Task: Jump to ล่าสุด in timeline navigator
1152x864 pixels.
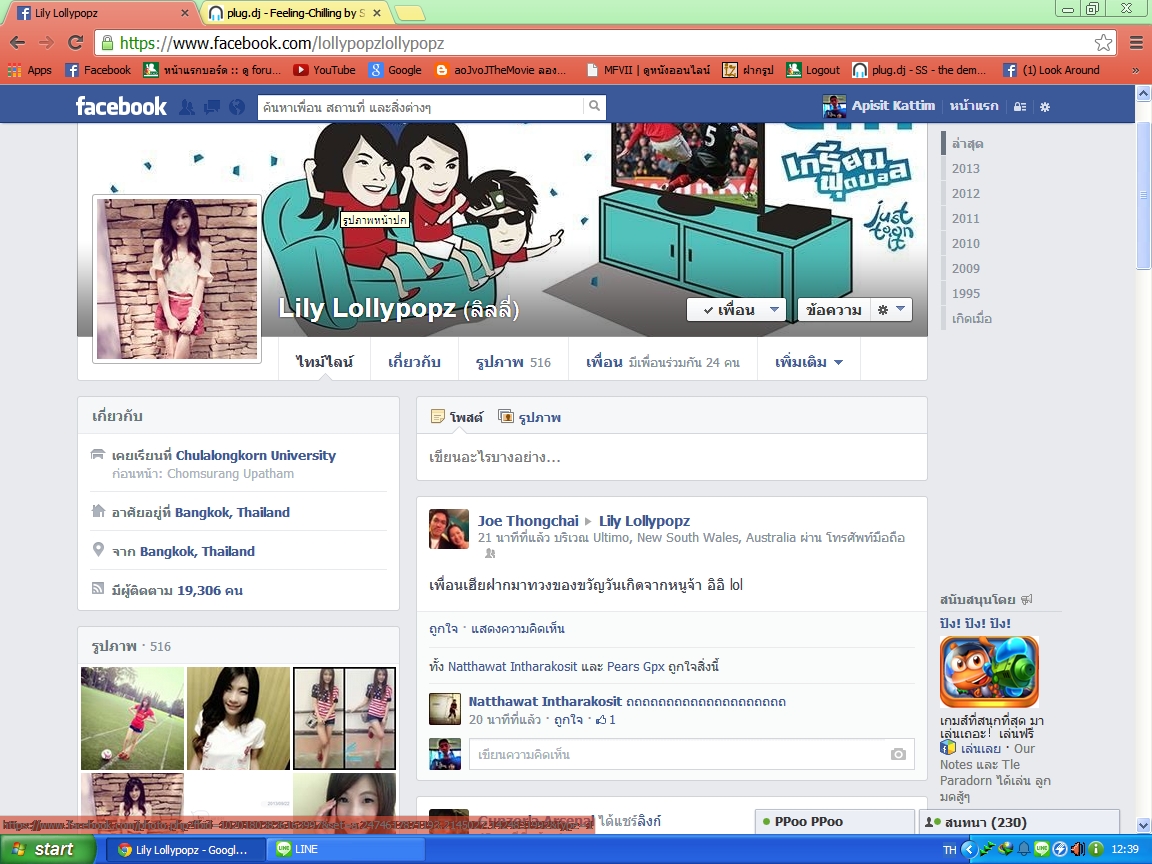Action: [x=967, y=143]
